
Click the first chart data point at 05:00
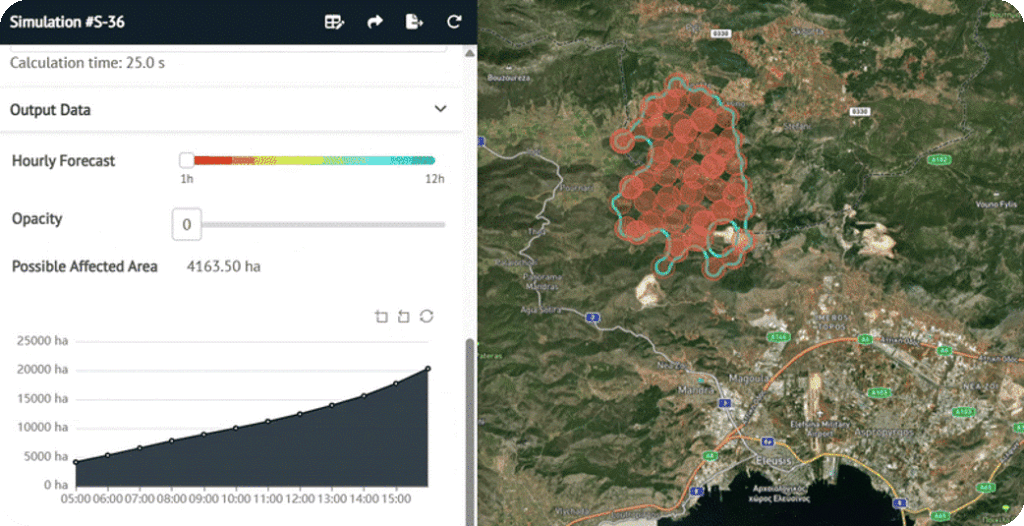[x=75, y=462]
